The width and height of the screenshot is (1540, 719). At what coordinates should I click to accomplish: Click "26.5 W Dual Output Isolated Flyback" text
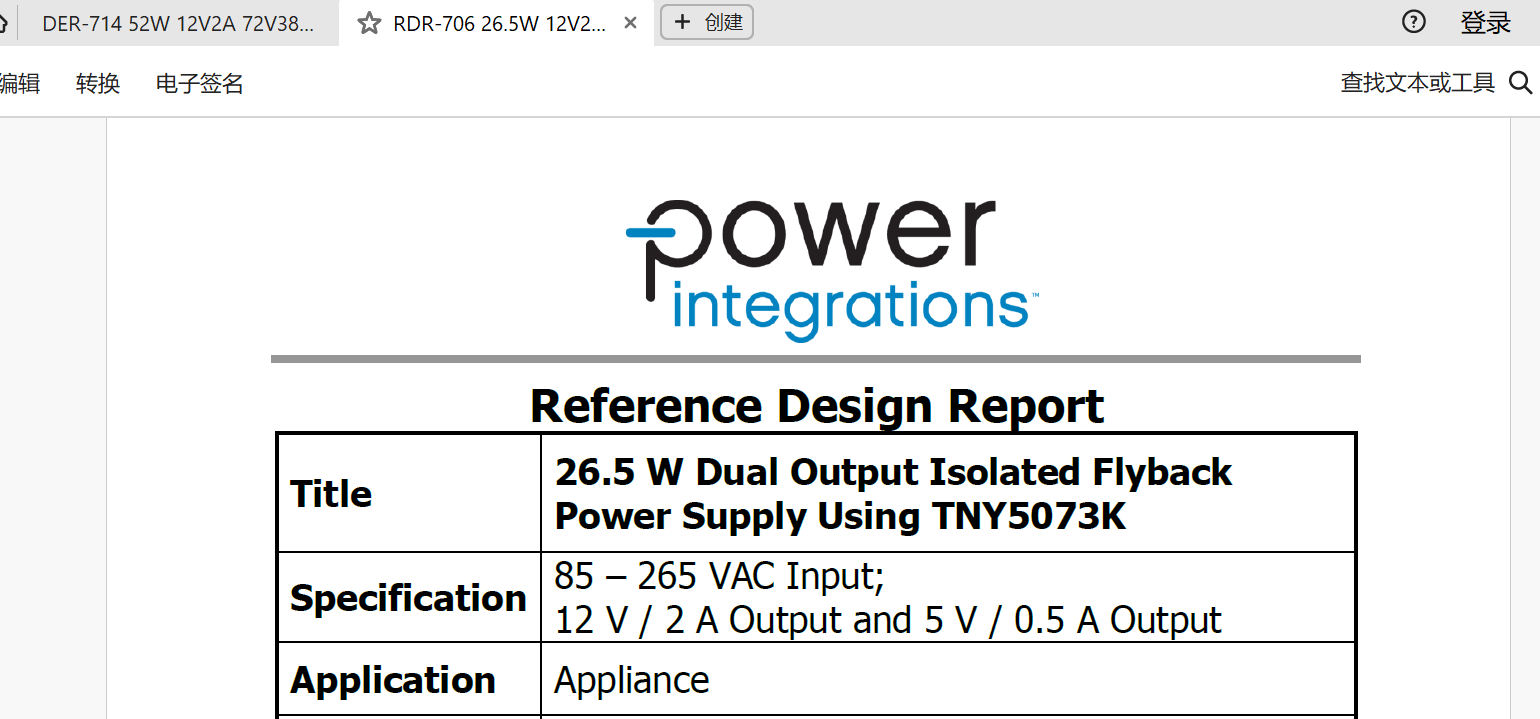click(893, 472)
